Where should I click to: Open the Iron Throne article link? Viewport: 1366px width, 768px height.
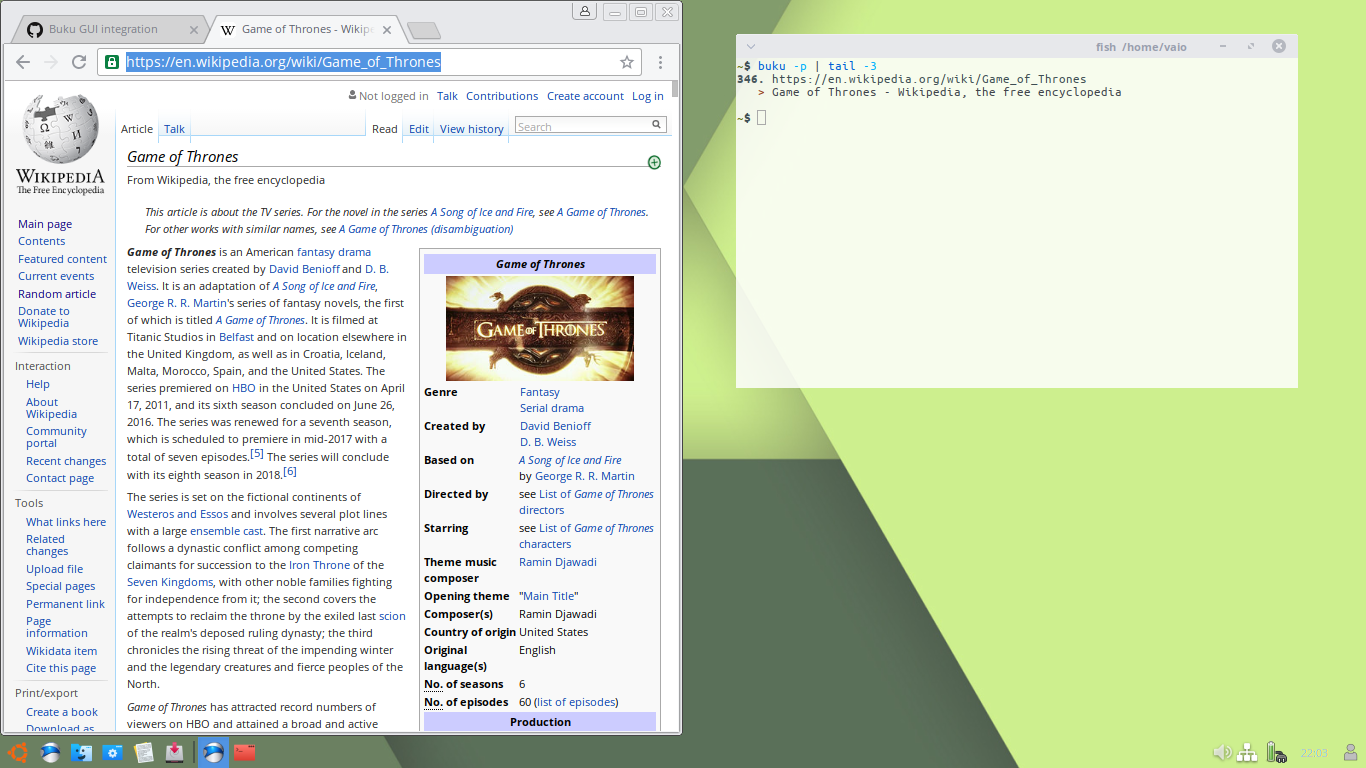[319, 565]
